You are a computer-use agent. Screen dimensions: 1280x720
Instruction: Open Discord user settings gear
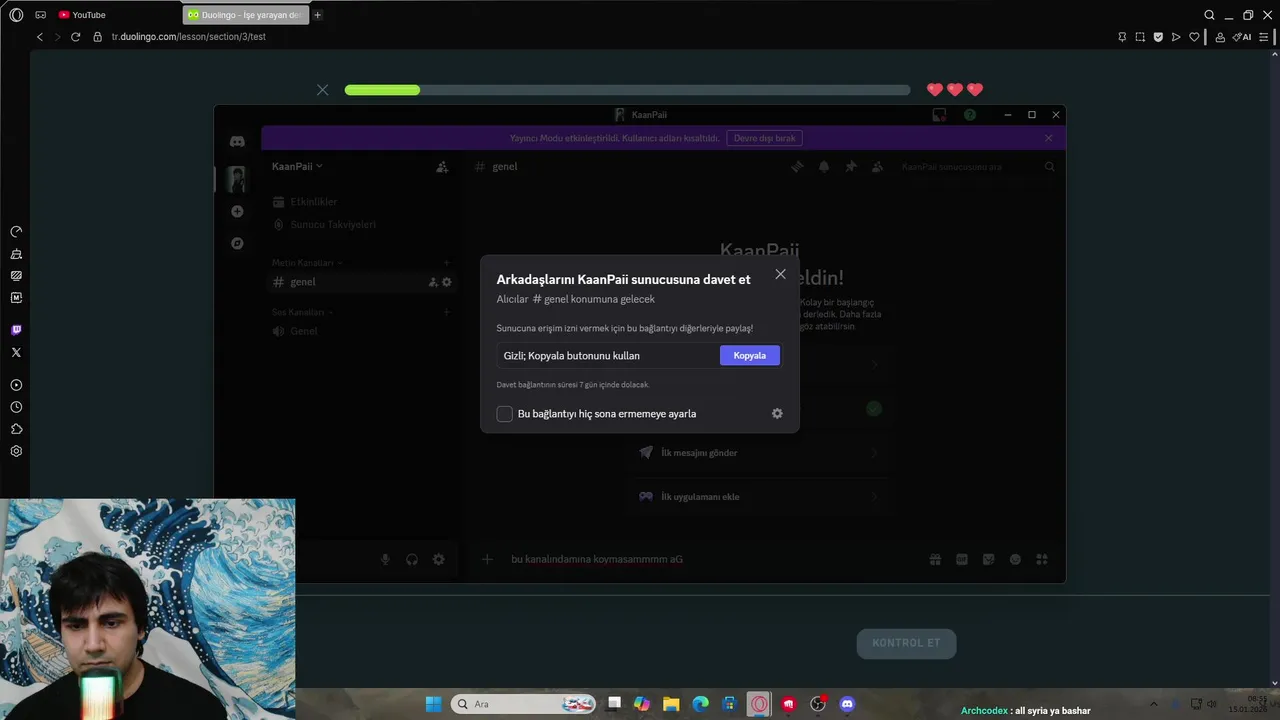pos(439,560)
